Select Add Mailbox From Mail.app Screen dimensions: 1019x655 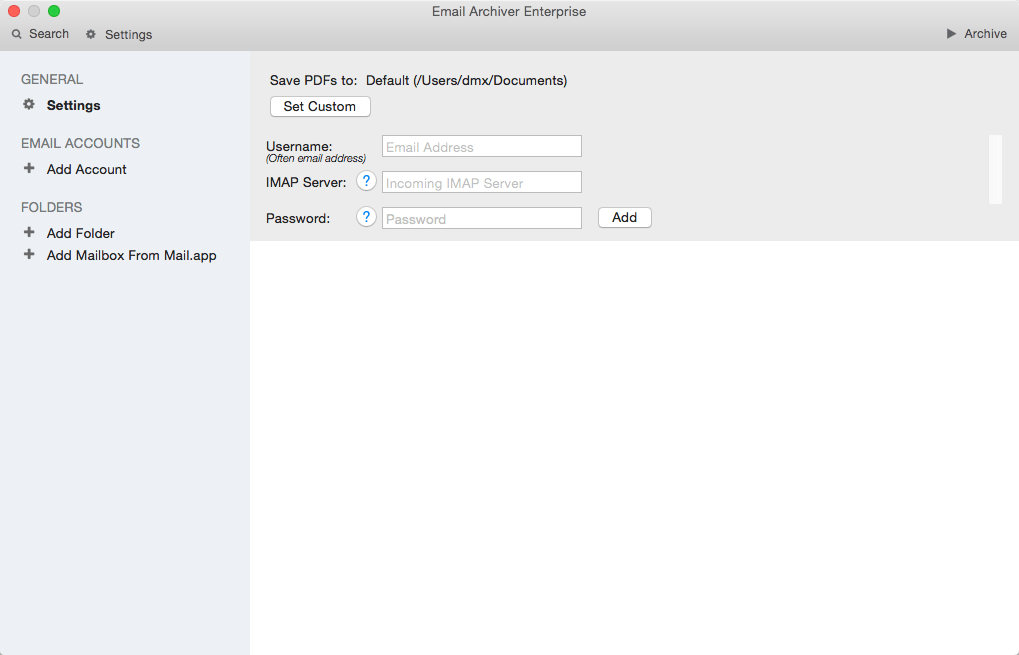pyautogui.click(x=131, y=255)
